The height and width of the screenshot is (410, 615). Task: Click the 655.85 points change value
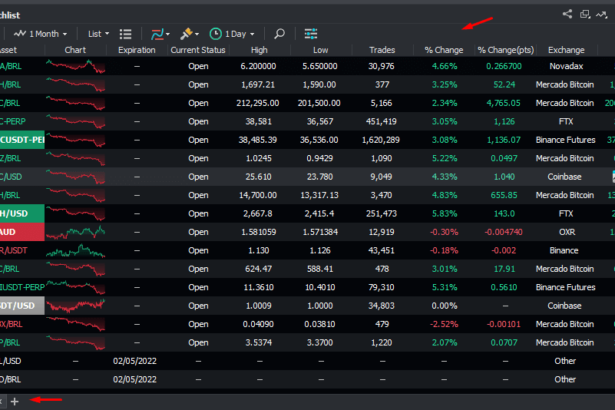point(504,195)
